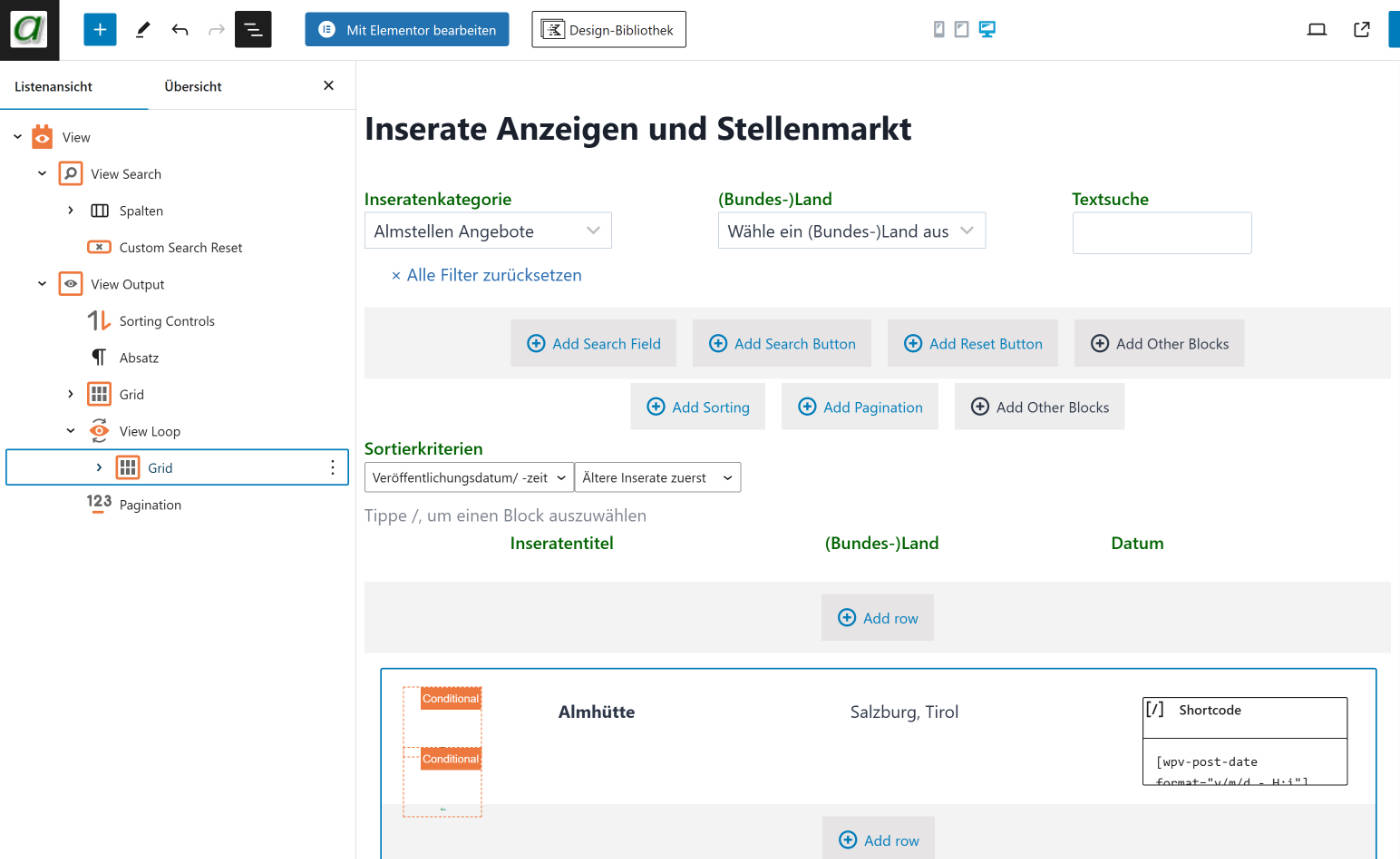Viewport: 1400px width, 859px height.
Task: Expand the selected Grid inside View Loop
Action: pyautogui.click(x=99, y=468)
